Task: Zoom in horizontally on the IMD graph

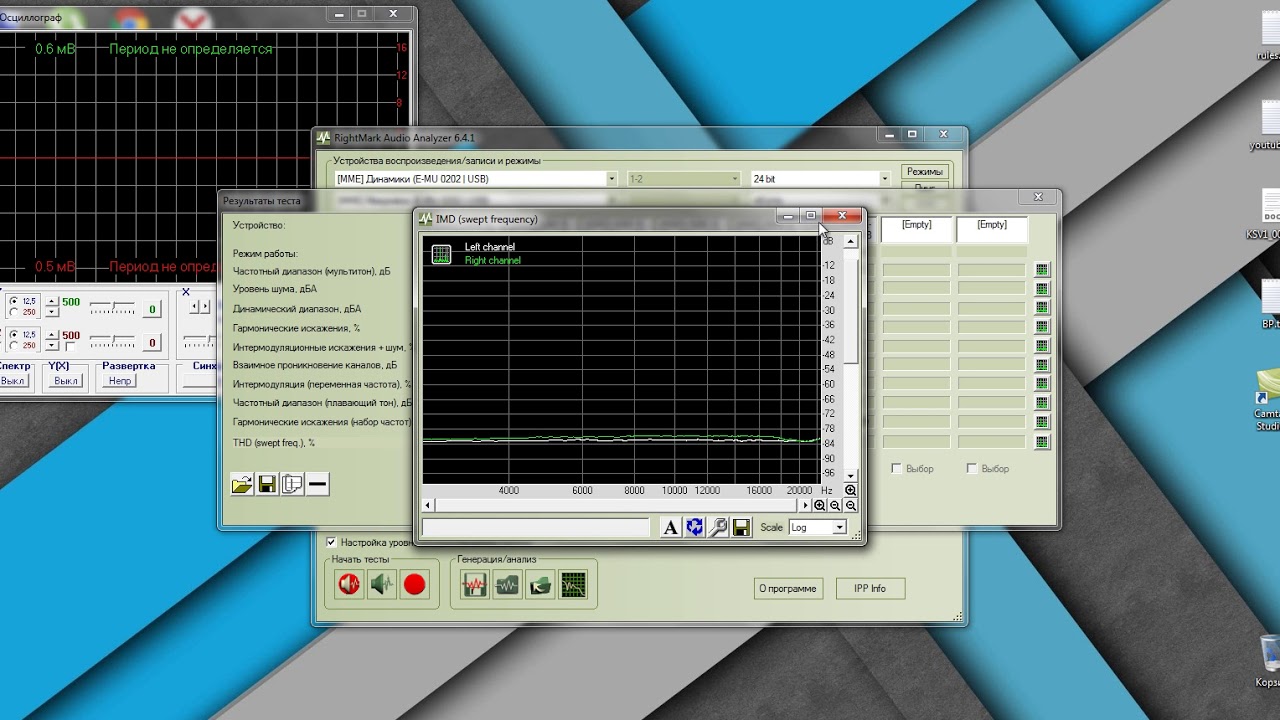Action: (820, 506)
